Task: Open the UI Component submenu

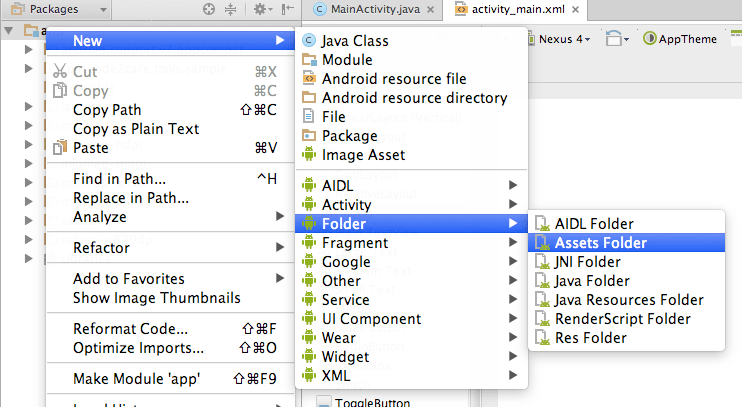Action: [x=411, y=319]
